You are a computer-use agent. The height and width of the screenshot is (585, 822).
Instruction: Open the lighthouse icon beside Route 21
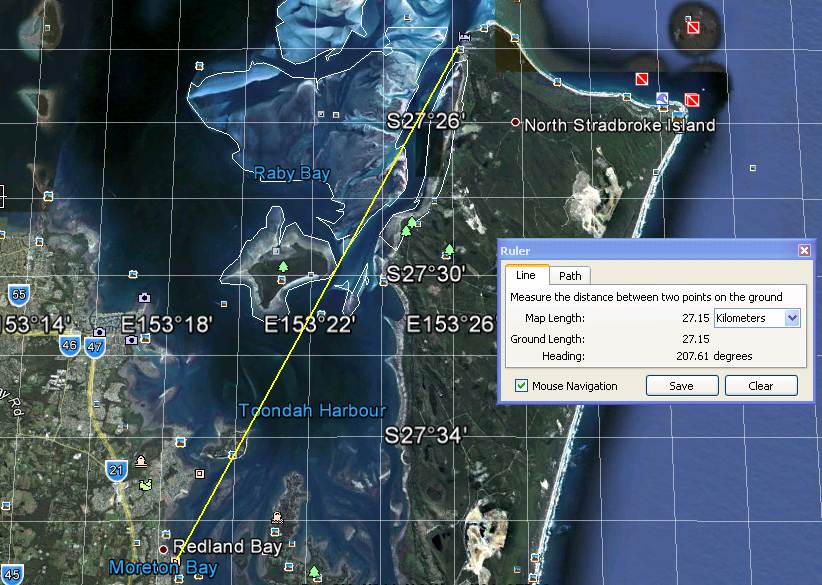coord(141,462)
